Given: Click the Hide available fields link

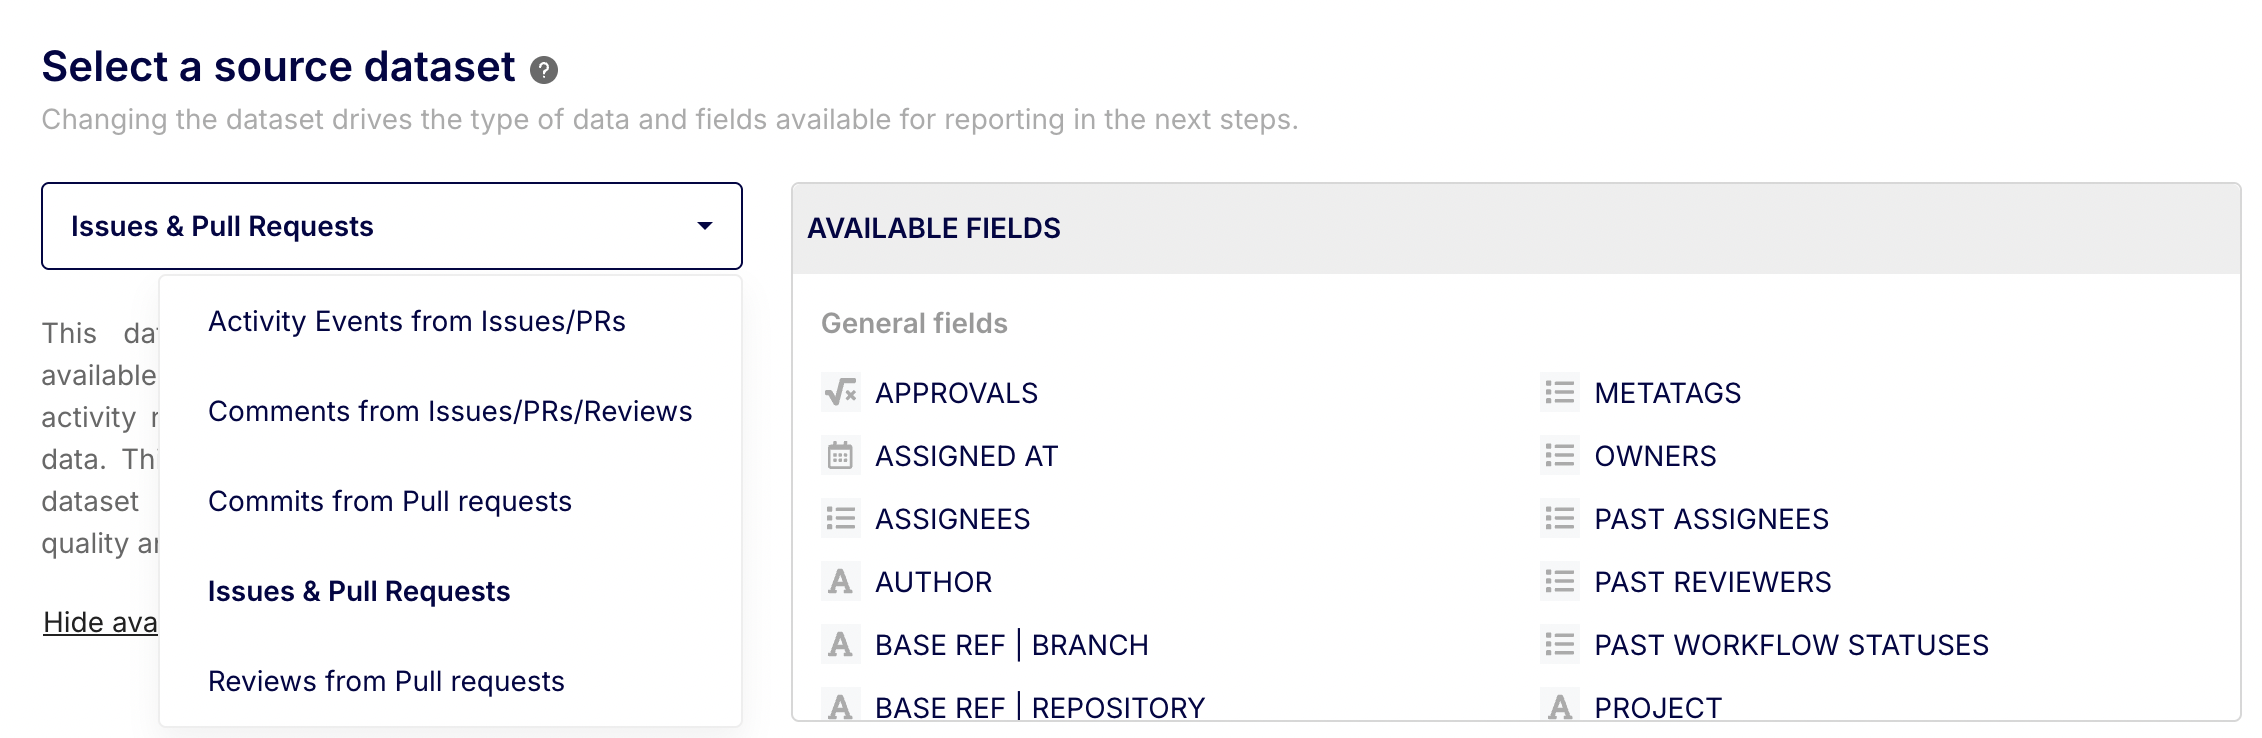Looking at the screenshot, I should pyautogui.click(x=100, y=622).
